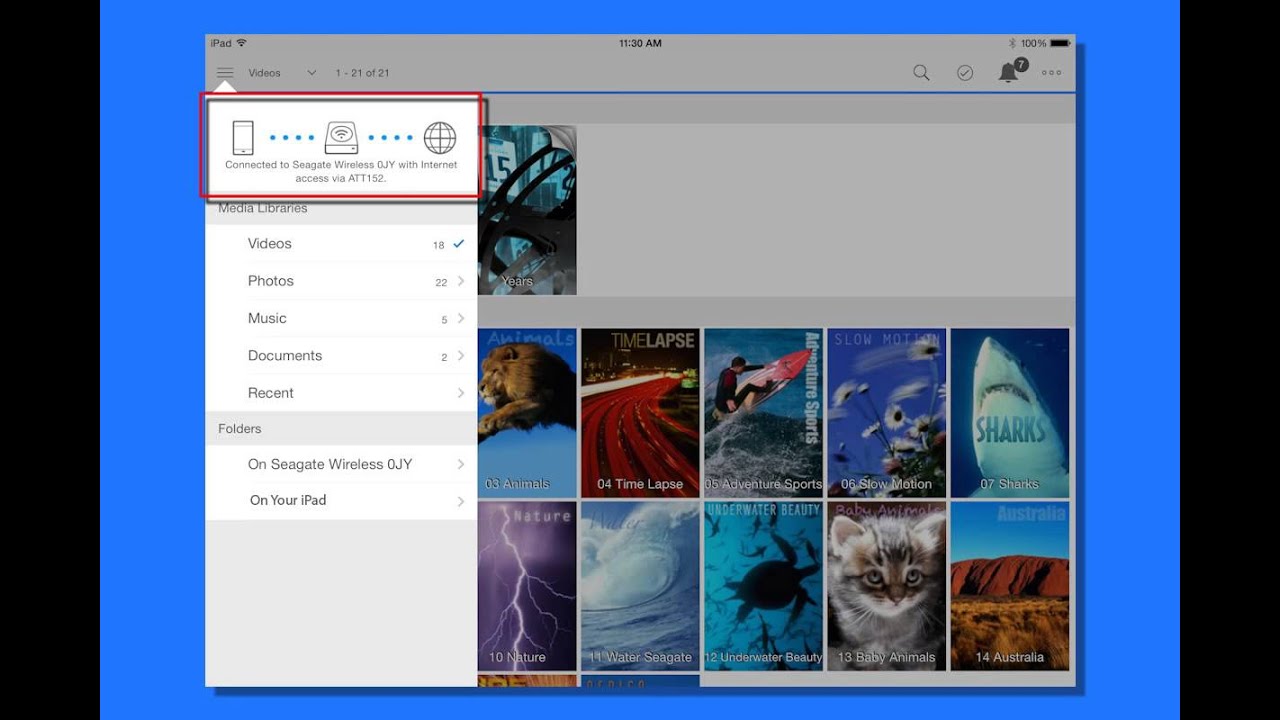Click the battery 100% indicator
Image resolution: width=1280 pixels, height=720 pixels.
tap(1046, 43)
